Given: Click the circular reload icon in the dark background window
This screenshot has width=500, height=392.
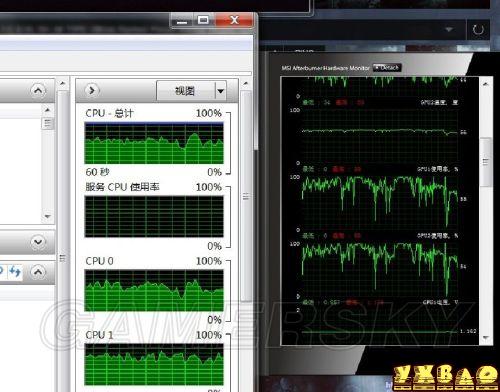Looking at the screenshot, I should pos(478,30).
